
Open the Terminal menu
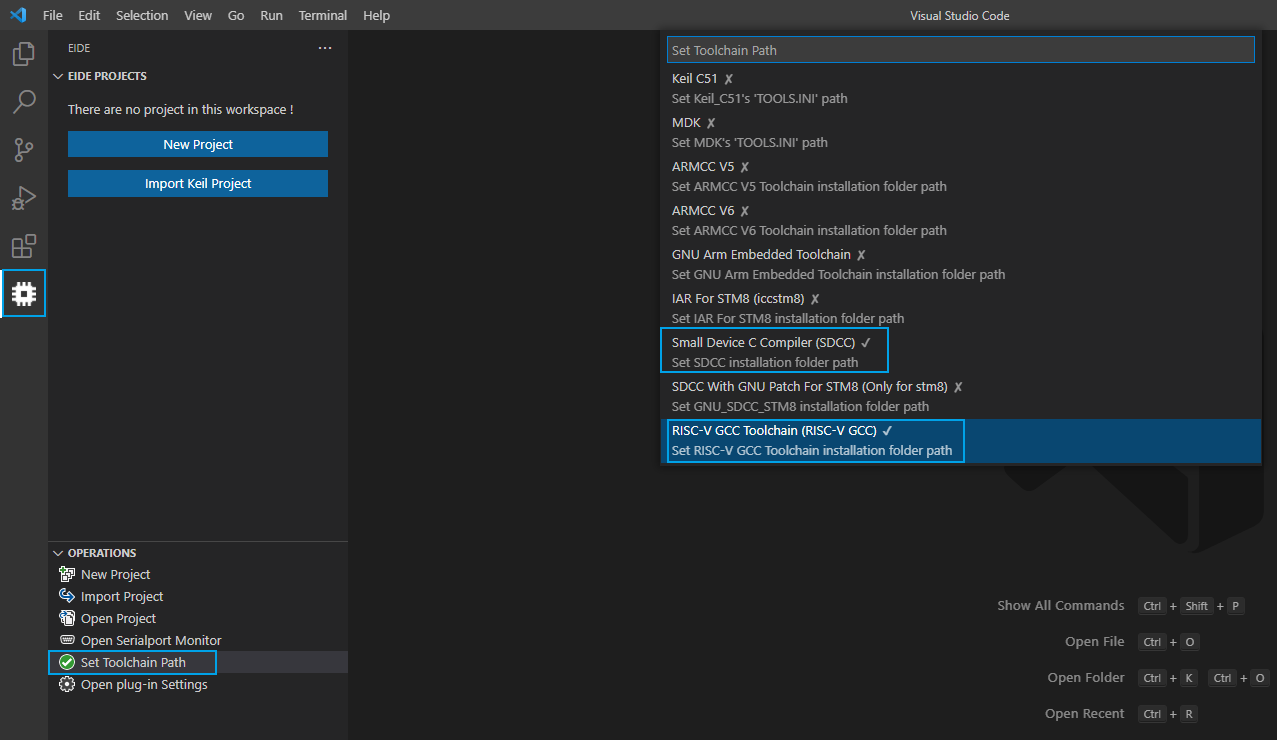pyautogui.click(x=323, y=15)
